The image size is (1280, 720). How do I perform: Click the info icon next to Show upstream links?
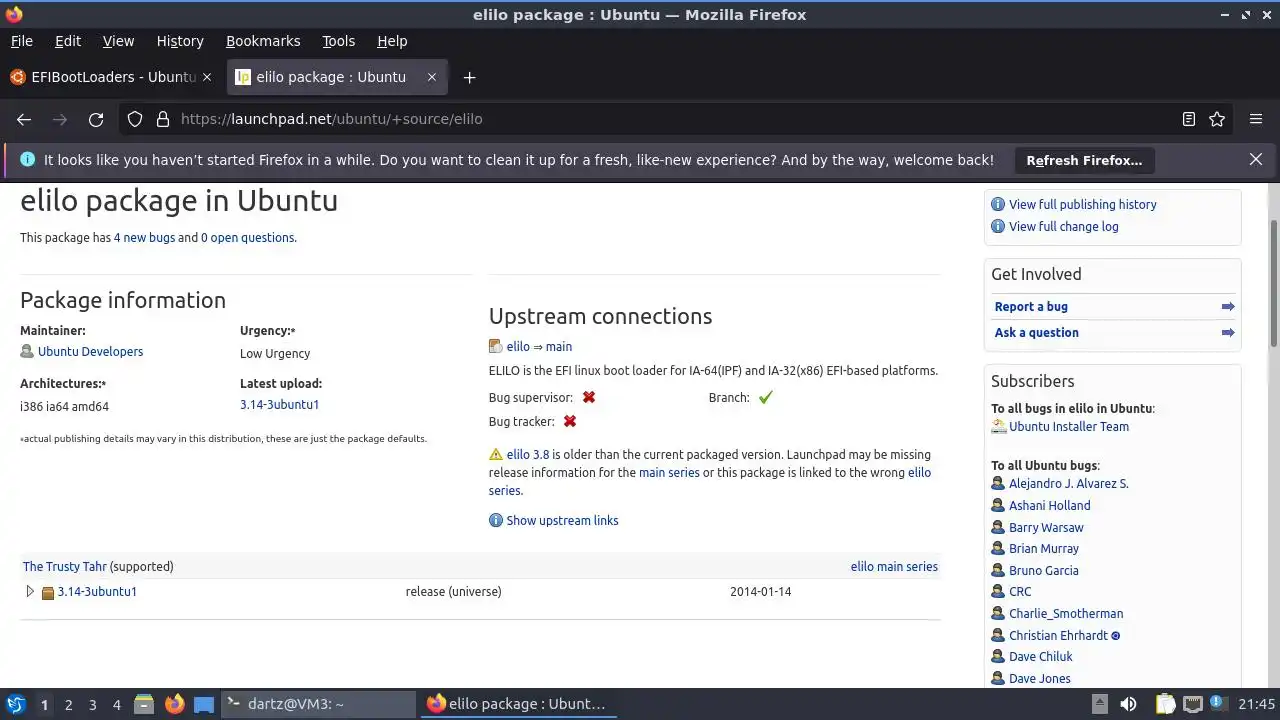coord(496,520)
